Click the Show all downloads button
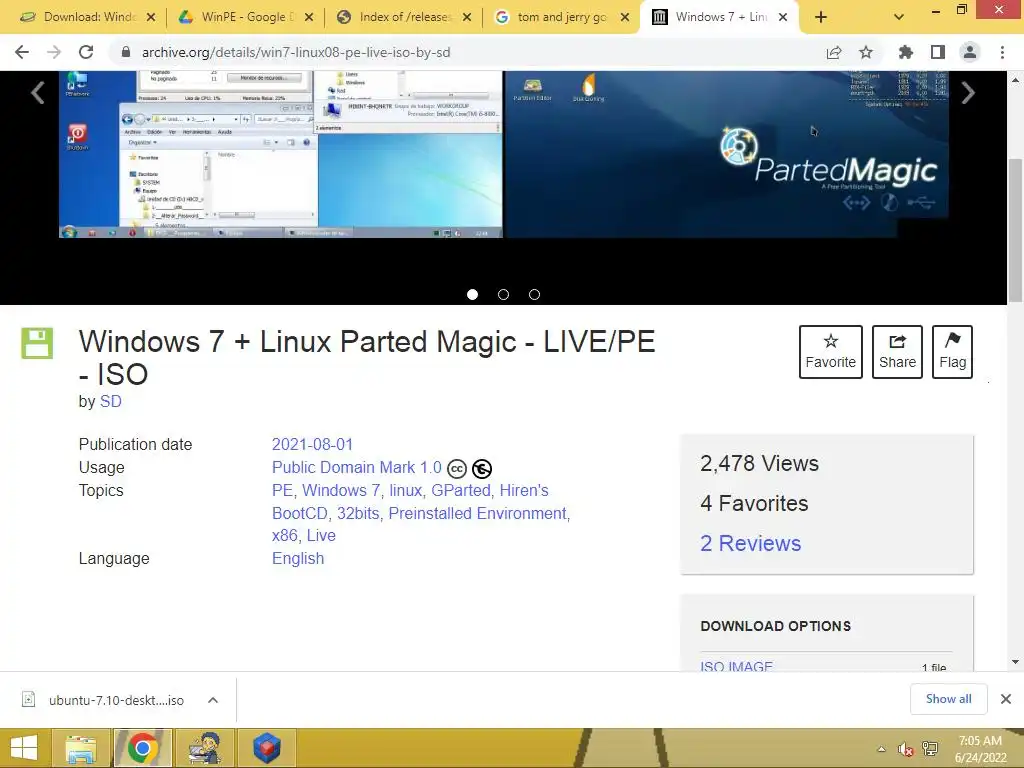 [948, 699]
